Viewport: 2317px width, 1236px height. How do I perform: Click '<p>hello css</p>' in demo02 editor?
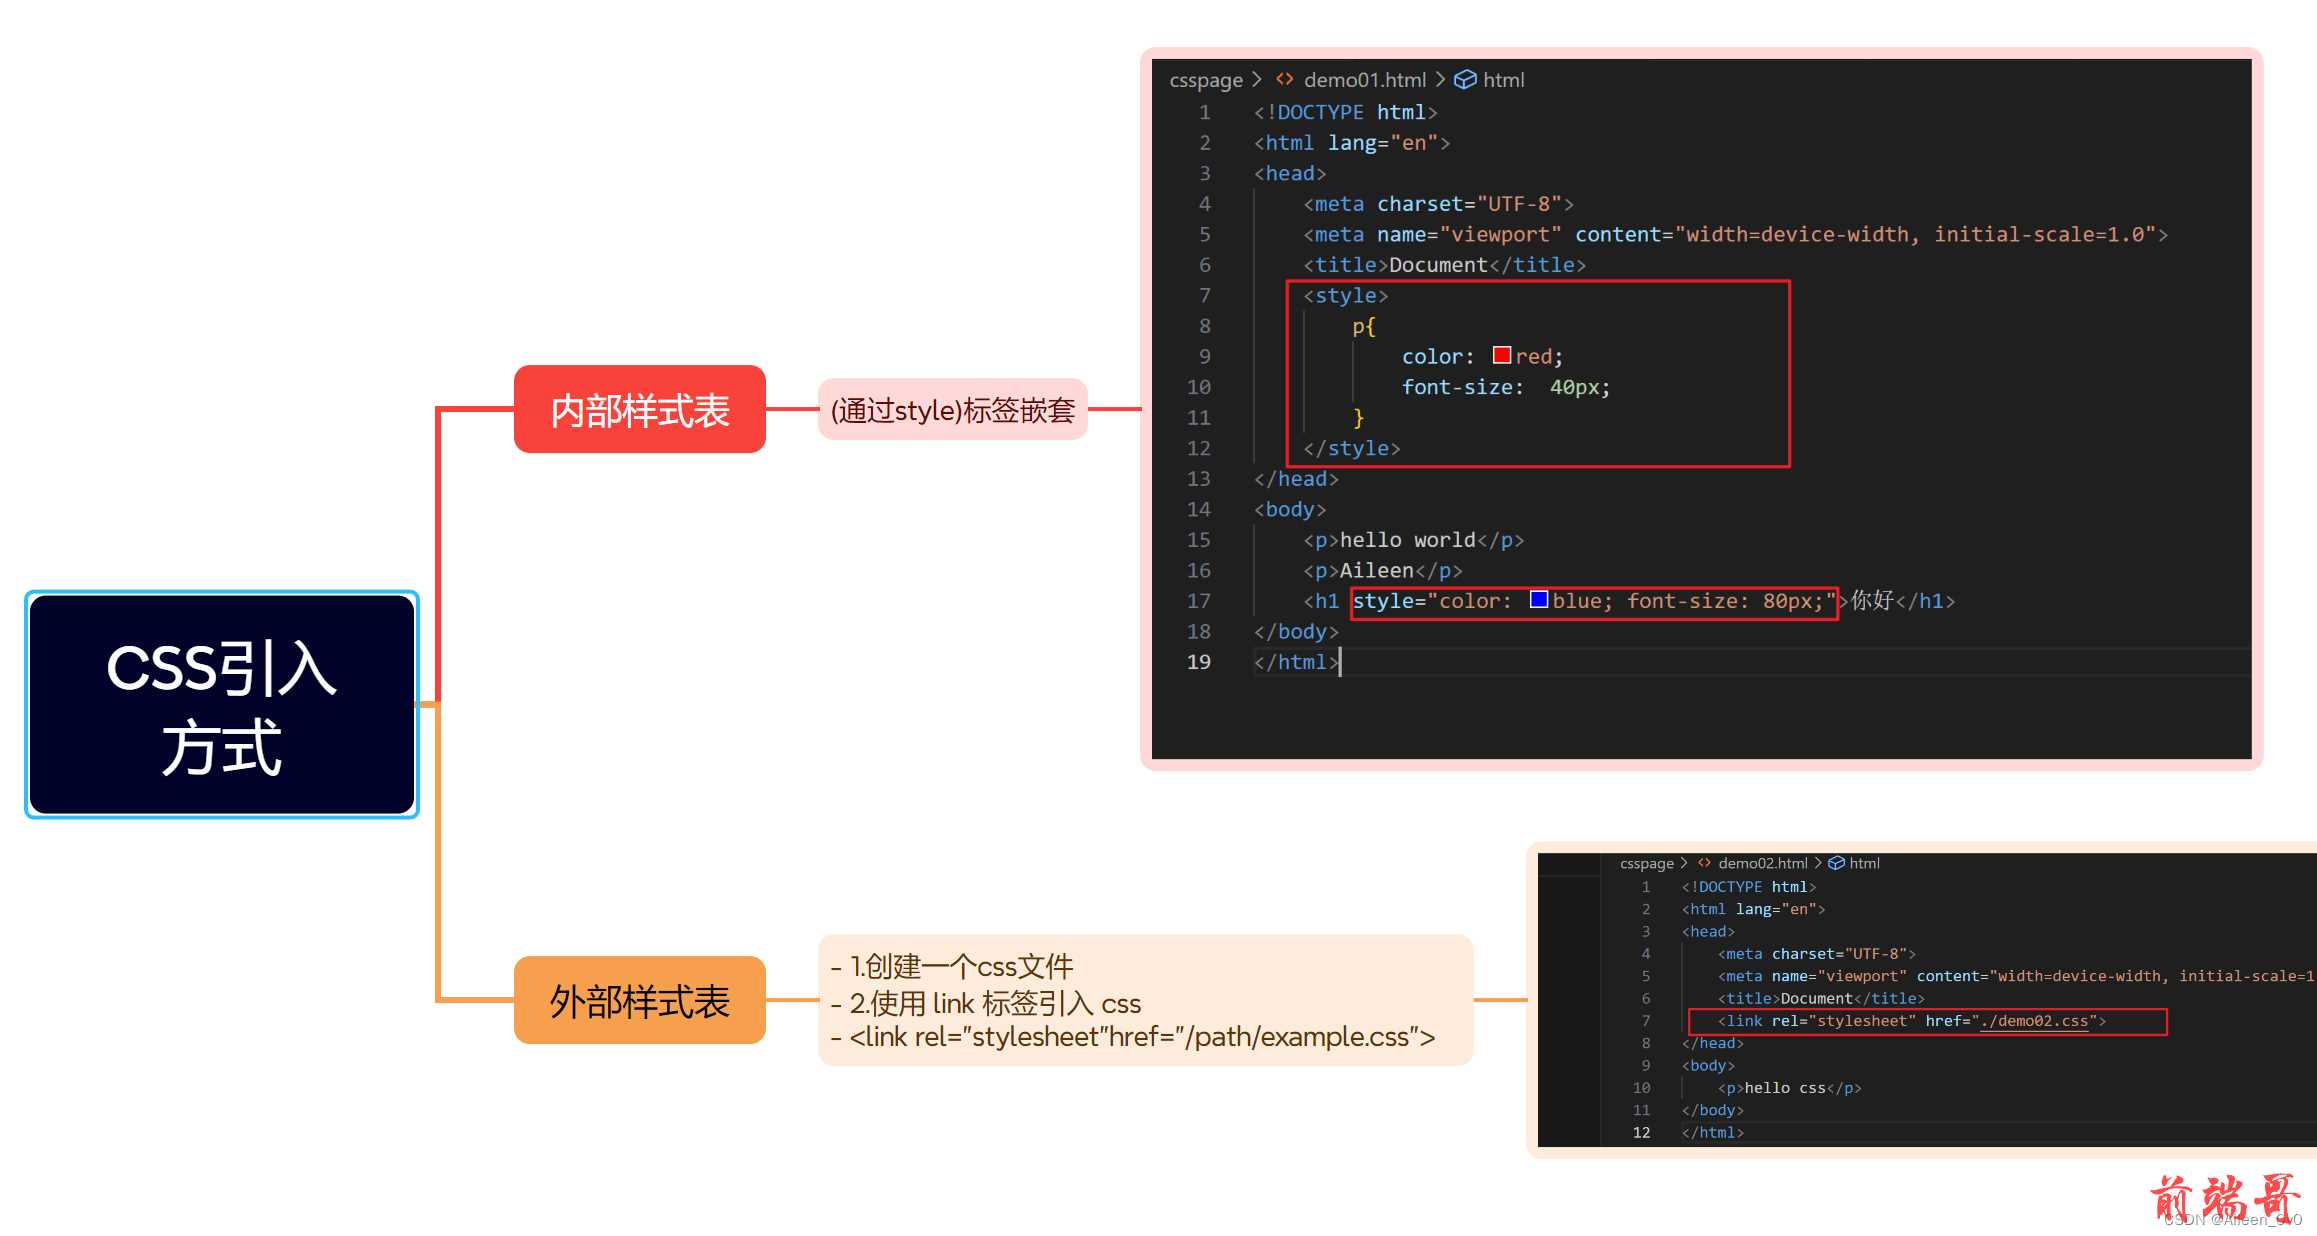point(1789,1088)
